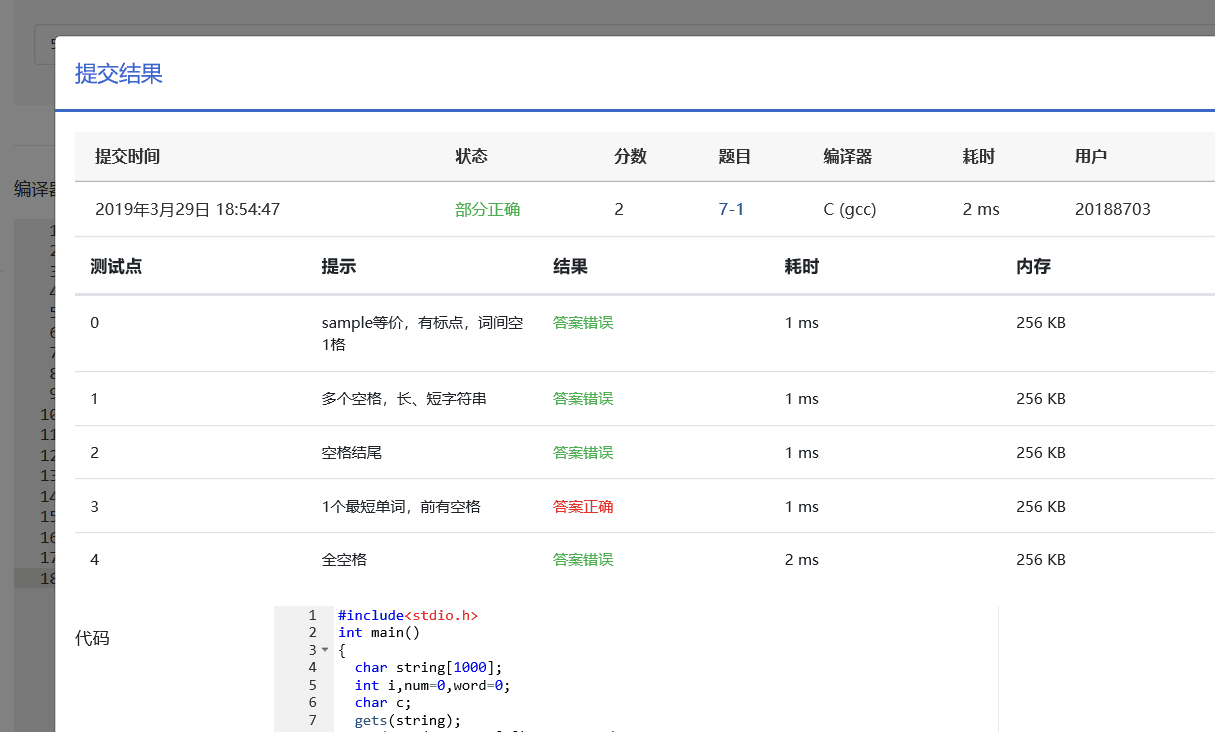The height and width of the screenshot is (732, 1215).
Task: Click 256 KB memory for test point 1
Action: (1041, 399)
